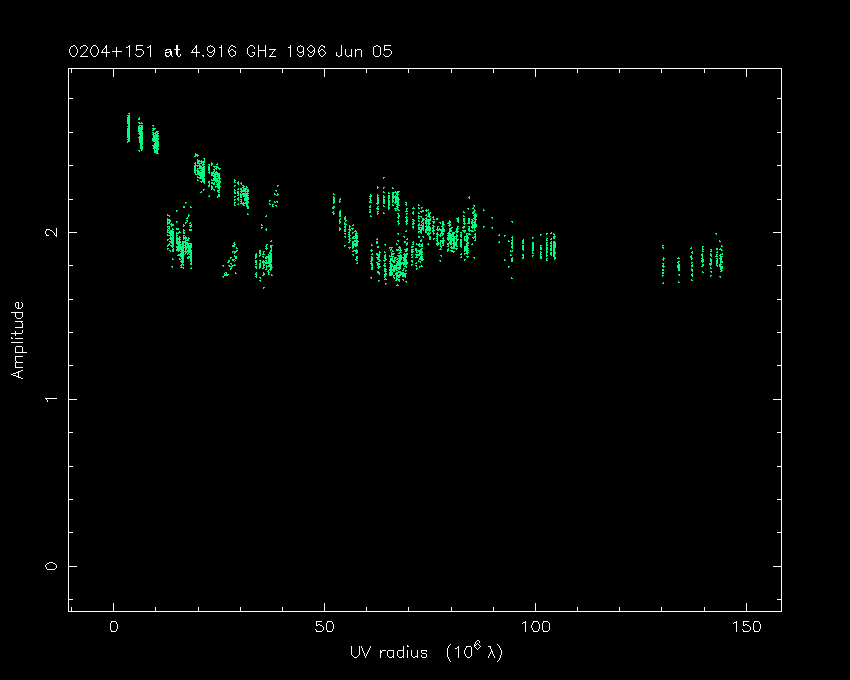The width and height of the screenshot is (850, 680).
Task: Select the rightmost data cluster near UV radius 140
Action: pyautogui.click(x=700, y=262)
